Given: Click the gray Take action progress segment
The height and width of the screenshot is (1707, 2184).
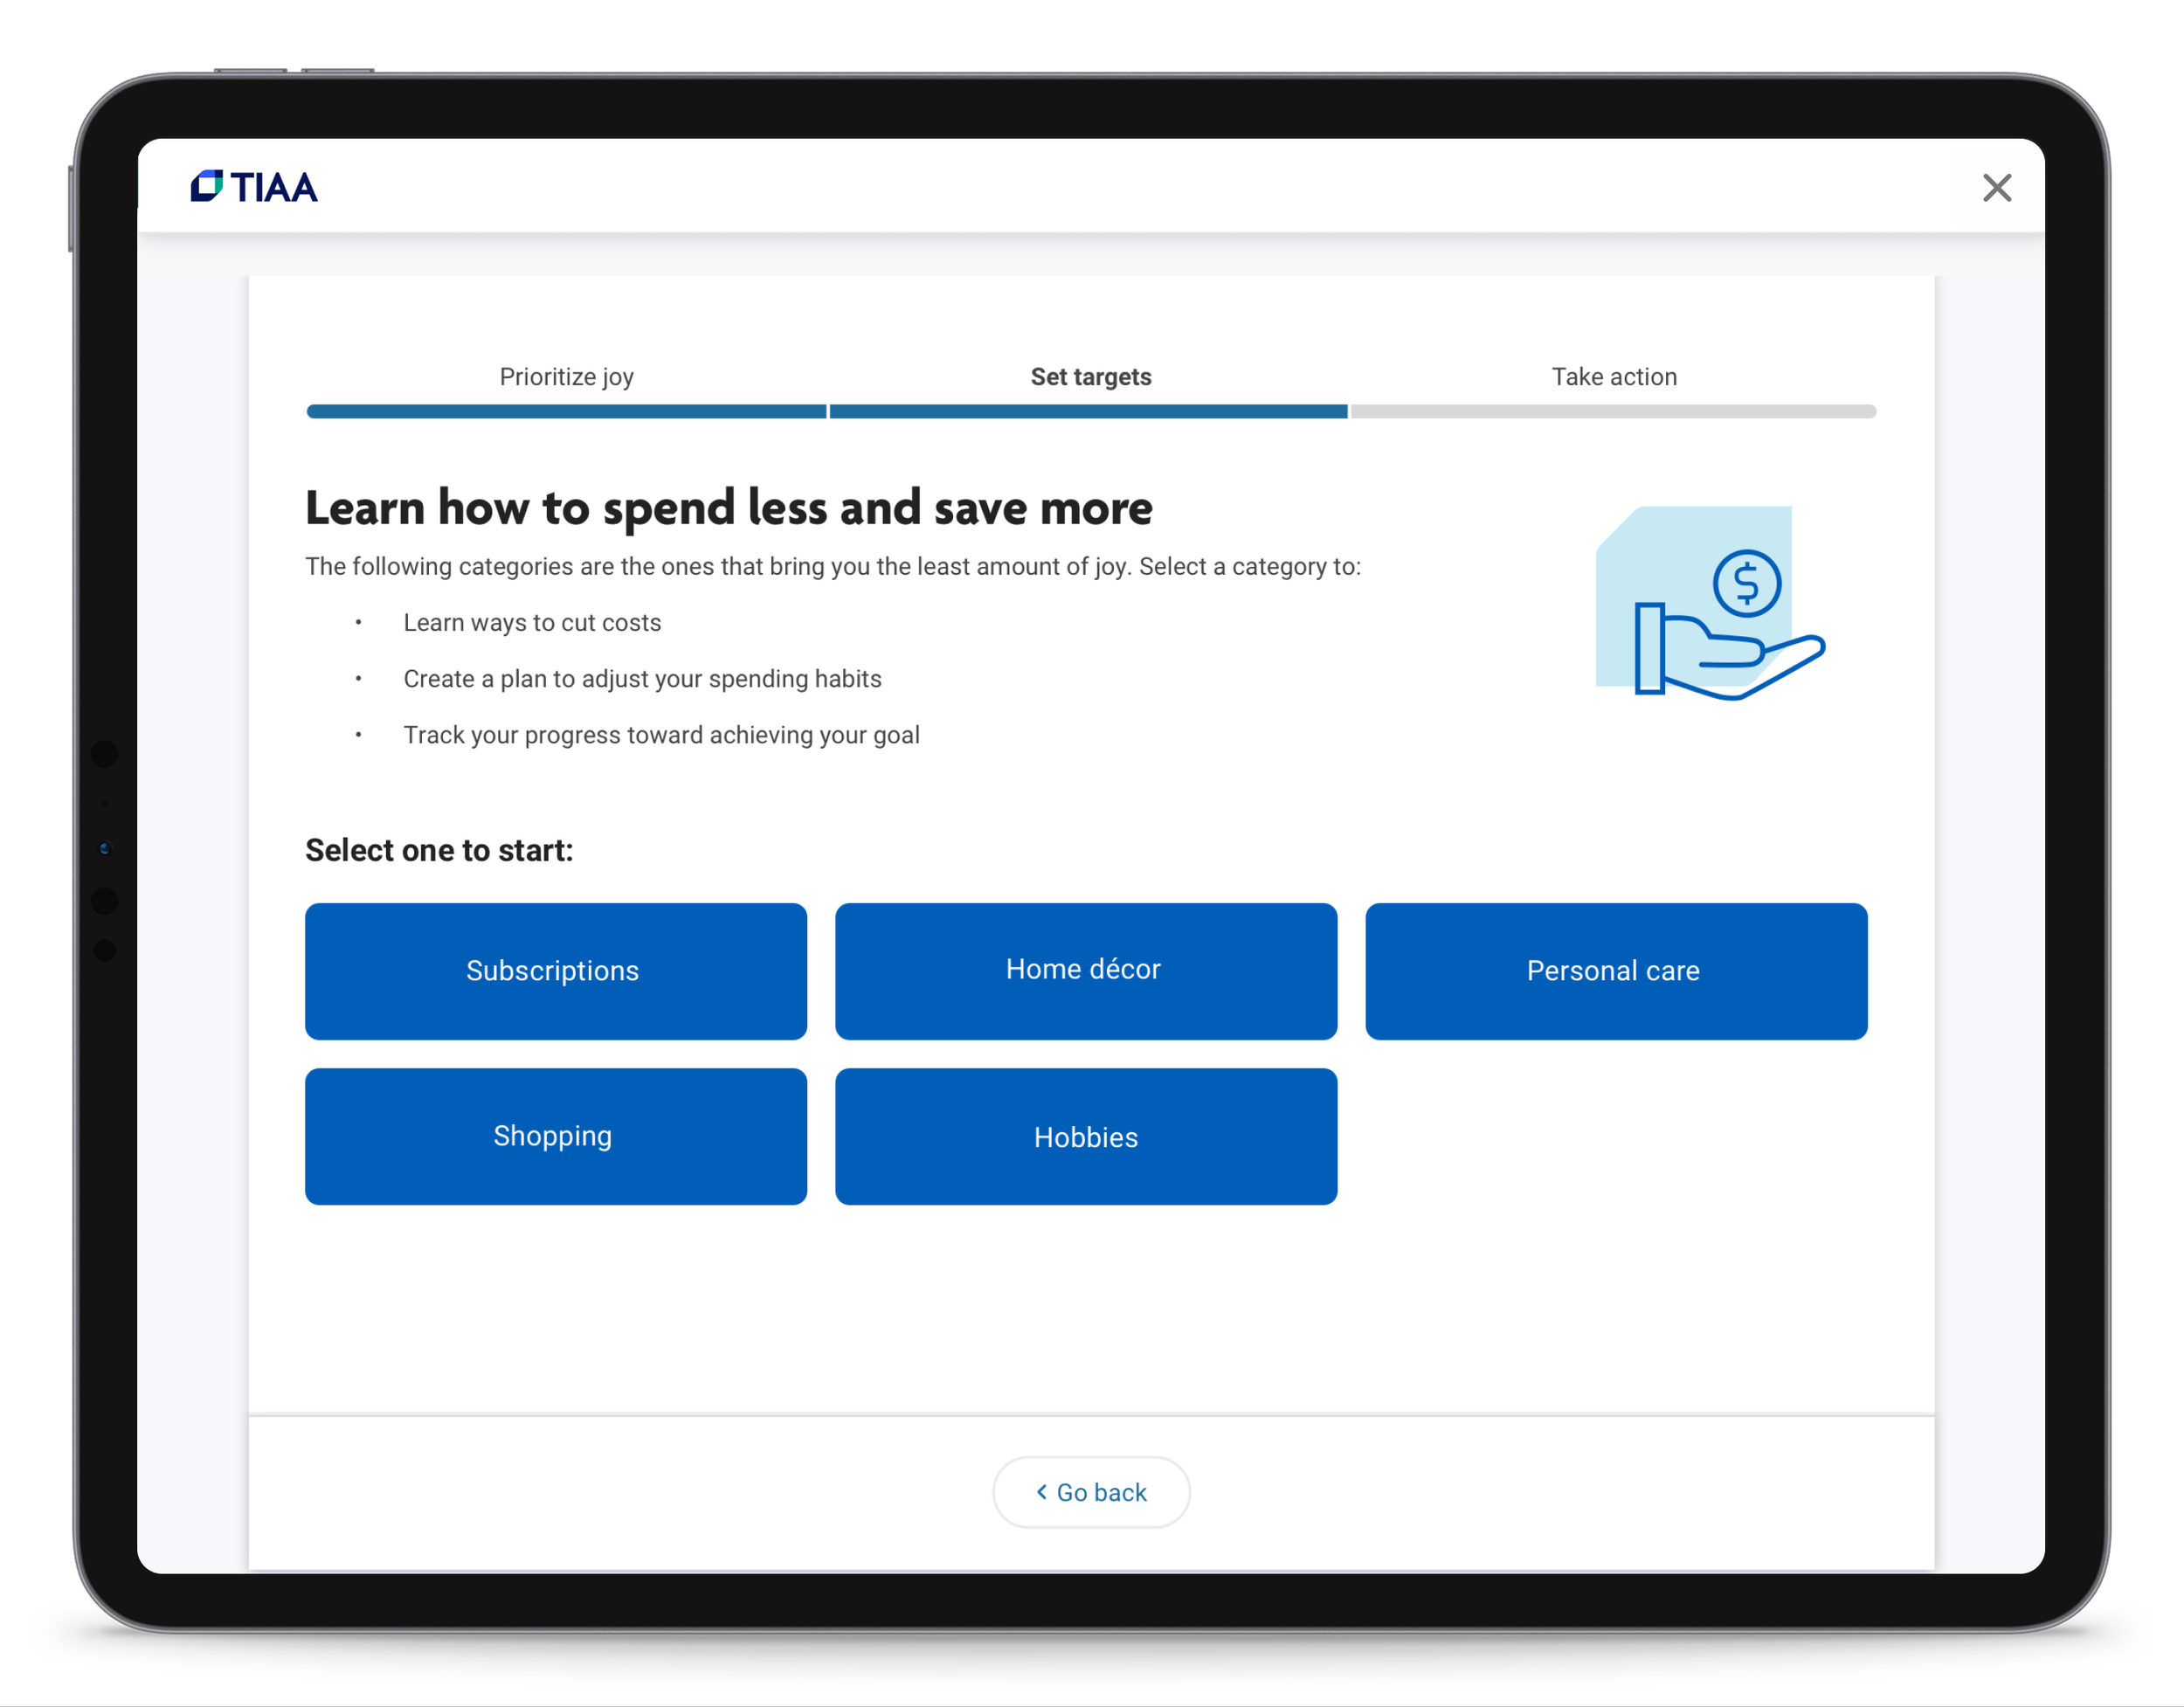Looking at the screenshot, I should (1613, 411).
